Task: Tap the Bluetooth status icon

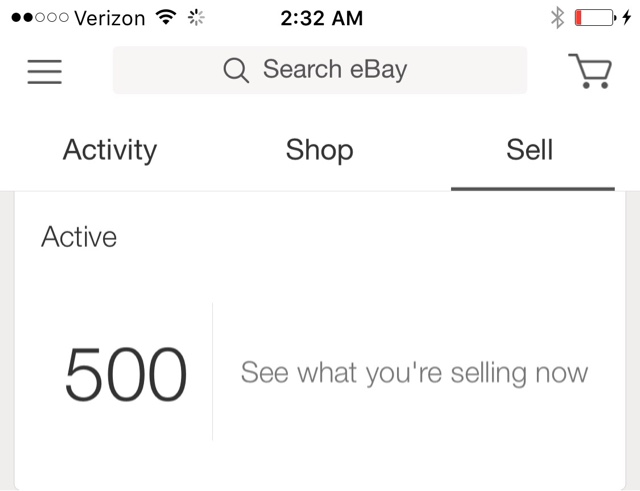Action: pos(558,18)
